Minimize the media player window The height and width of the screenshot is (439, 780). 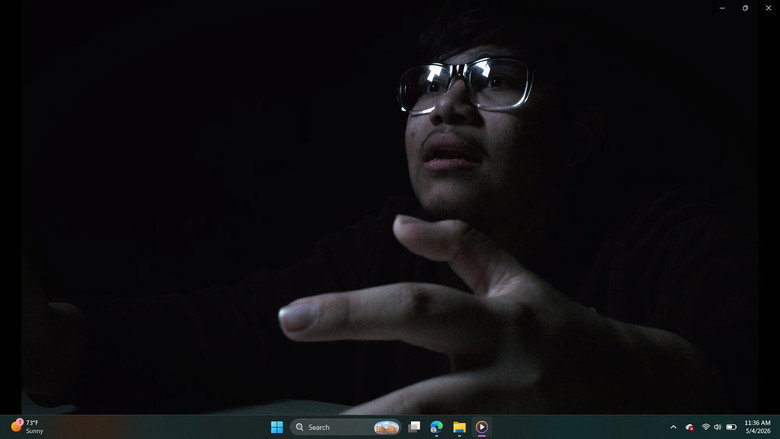722,8
